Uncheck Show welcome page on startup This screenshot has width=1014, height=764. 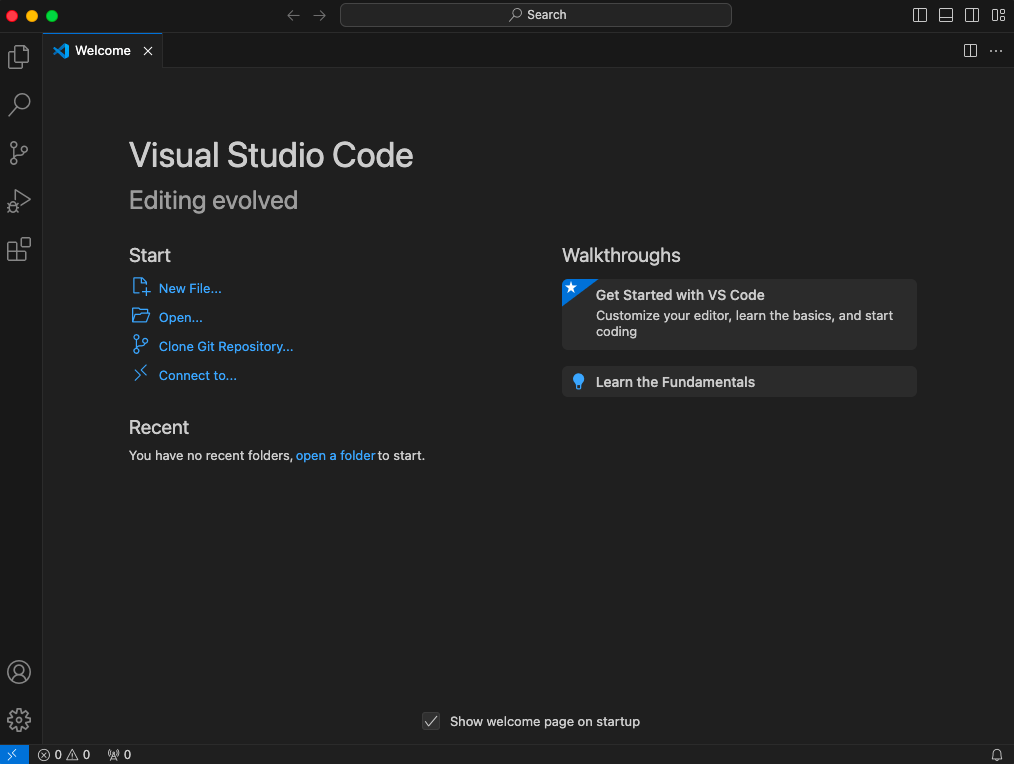431,721
